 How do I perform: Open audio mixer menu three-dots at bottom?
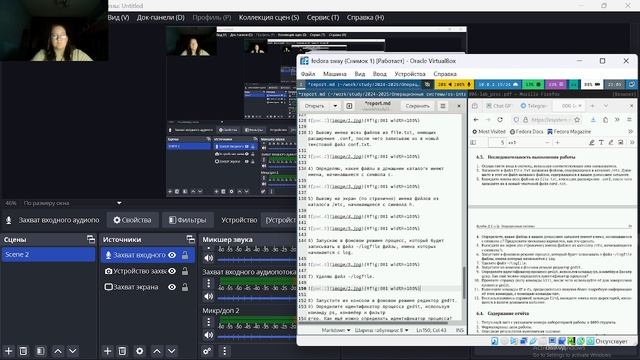(224, 351)
